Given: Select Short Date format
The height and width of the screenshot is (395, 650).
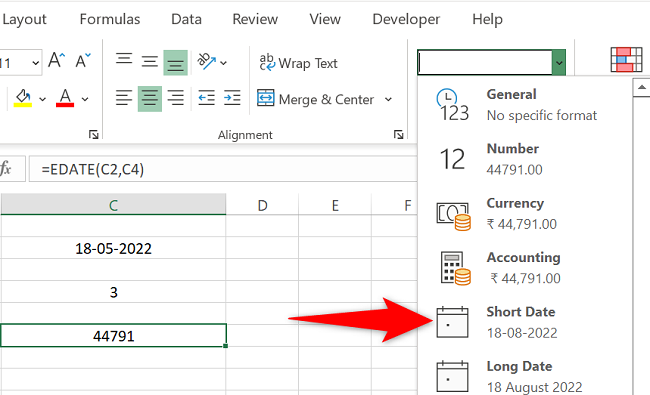Looking at the screenshot, I should pos(525,322).
